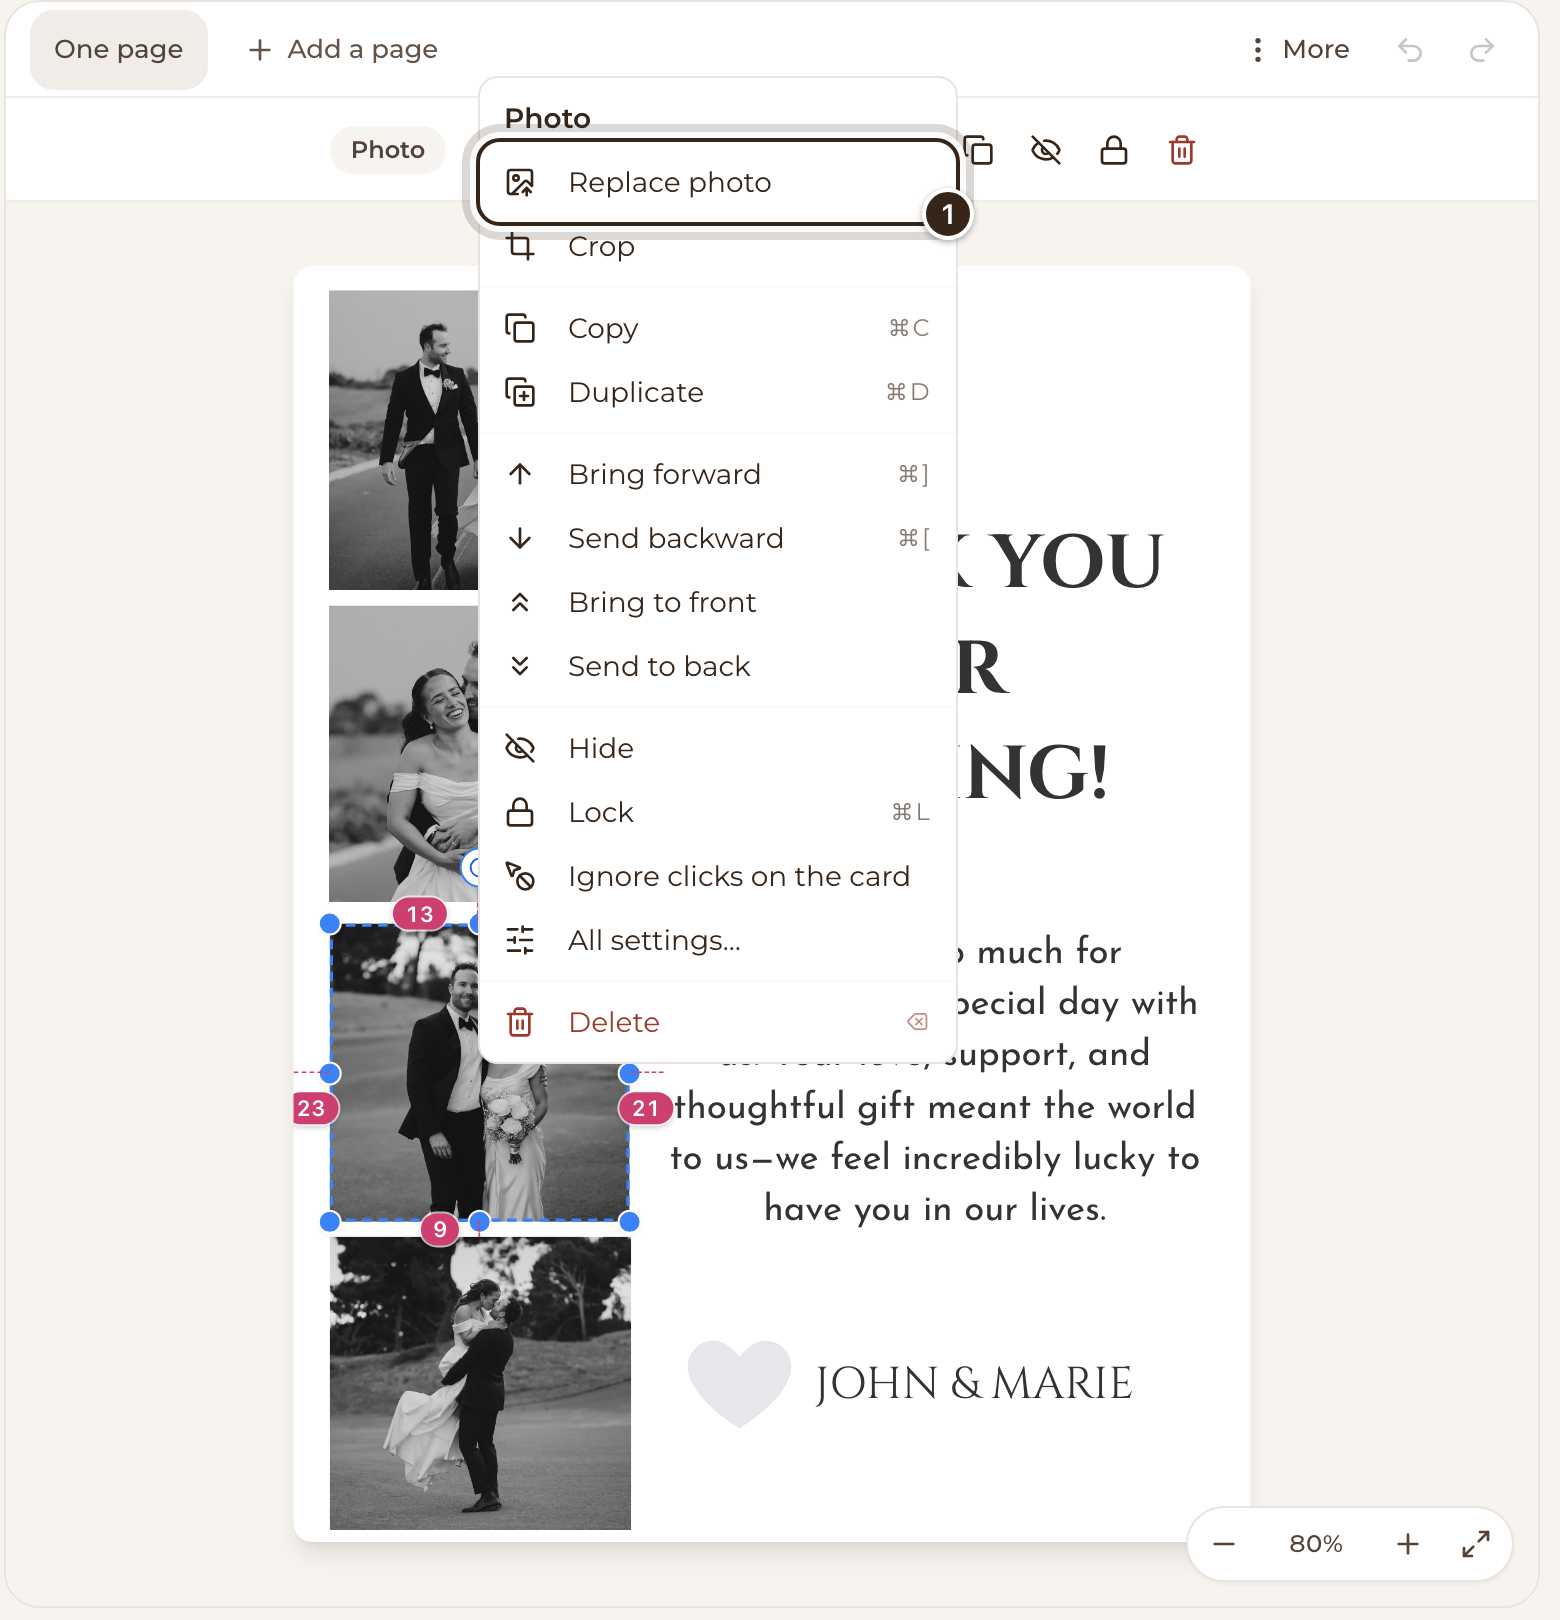Select the One page tab
Image resolution: width=1560 pixels, height=1620 pixels.
[119, 49]
